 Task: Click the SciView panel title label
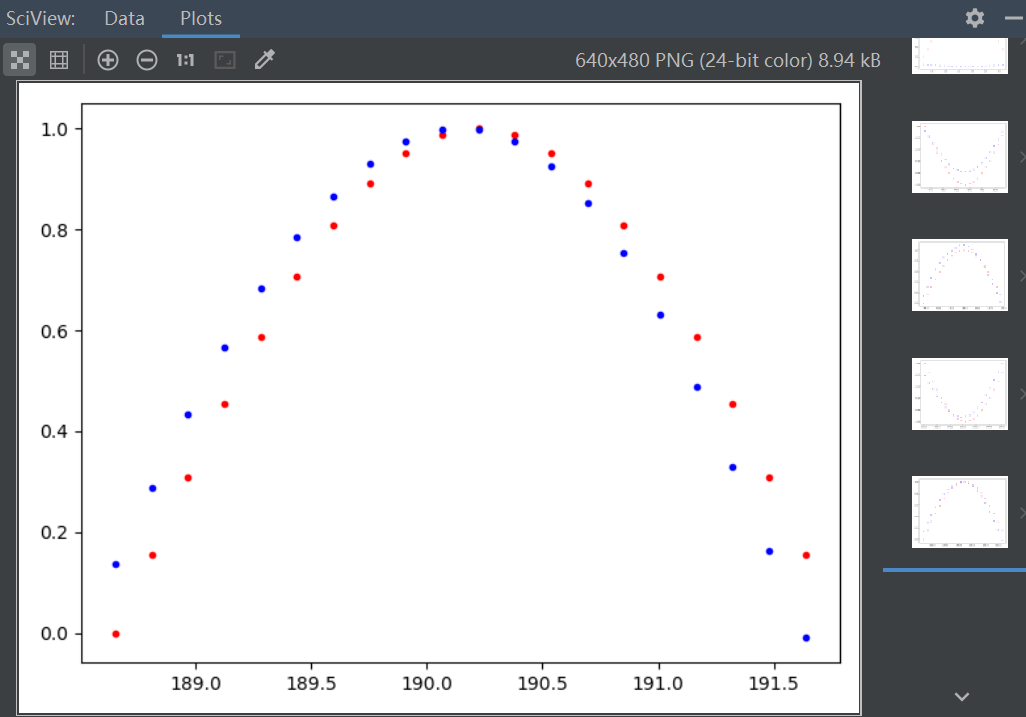pyautogui.click(x=41, y=18)
